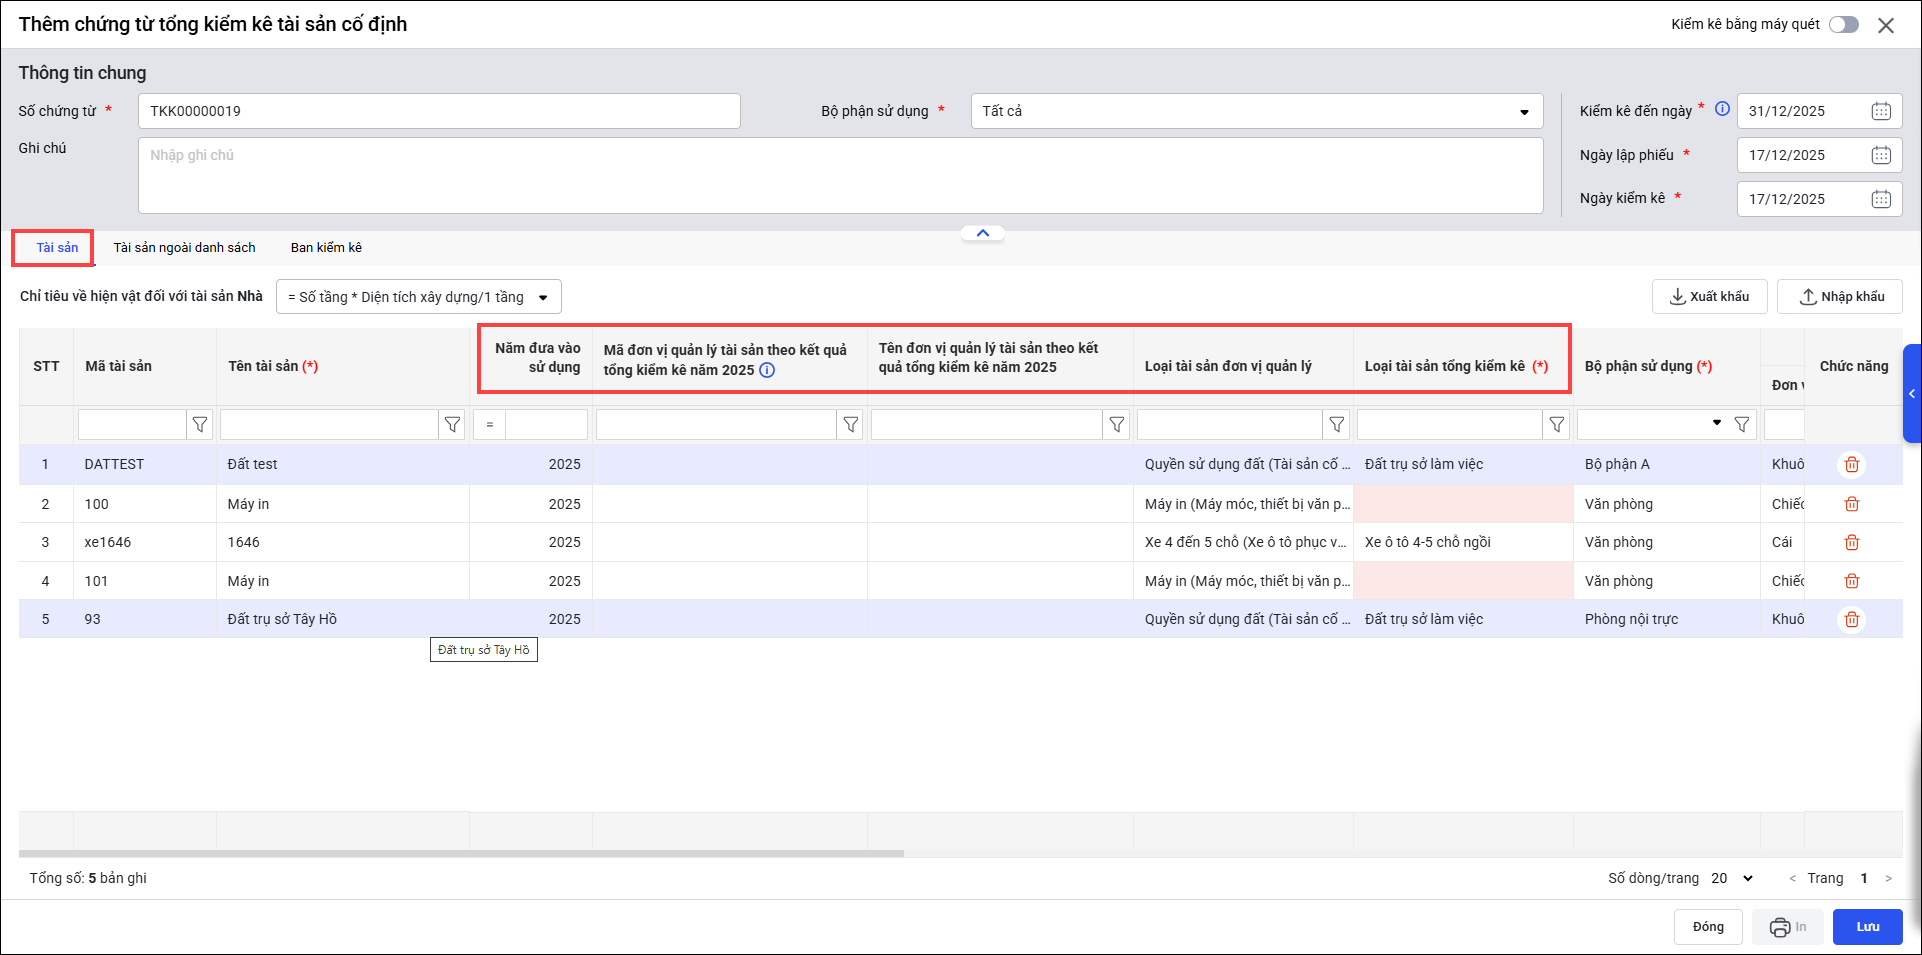Click the Xuất khẩu button
Screen dimensions: 1922x955
tap(1709, 297)
